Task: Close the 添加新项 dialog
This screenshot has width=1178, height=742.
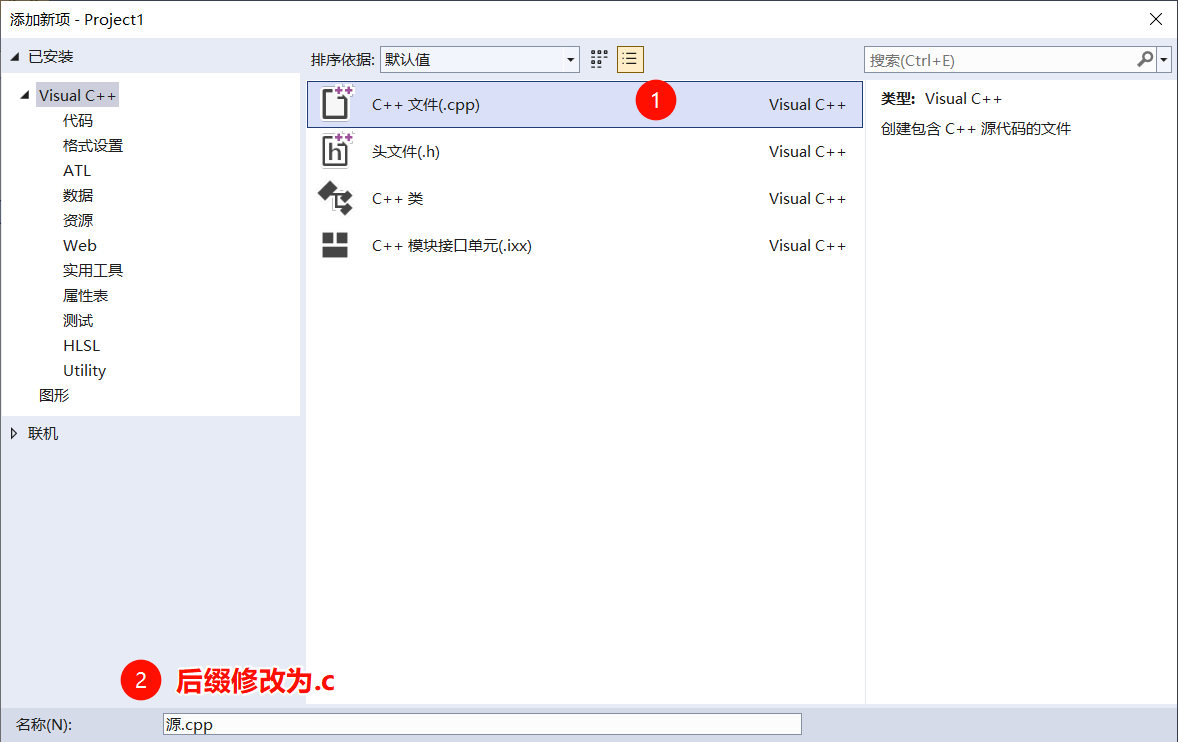Action: (x=1156, y=19)
